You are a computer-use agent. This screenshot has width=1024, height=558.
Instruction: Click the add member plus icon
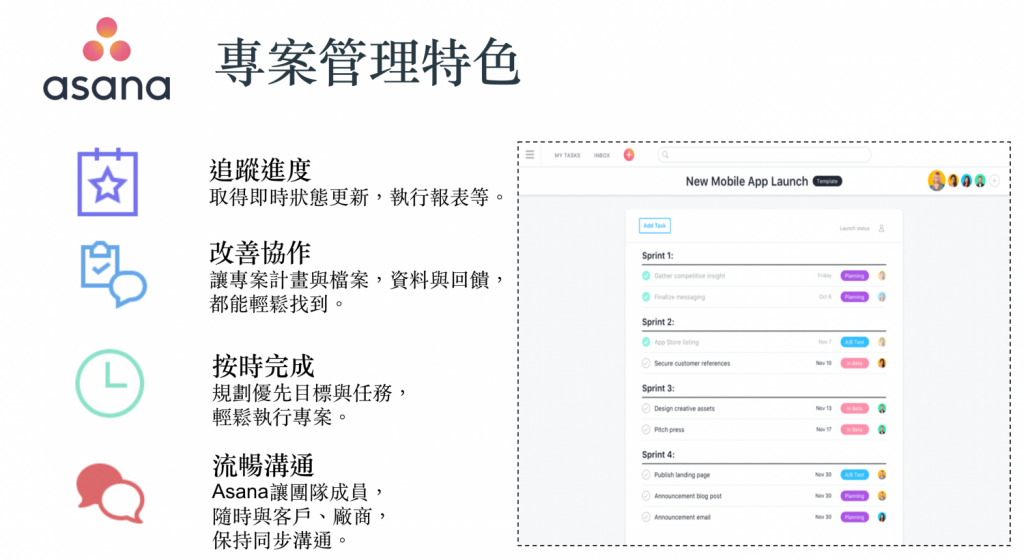point(995,181)
